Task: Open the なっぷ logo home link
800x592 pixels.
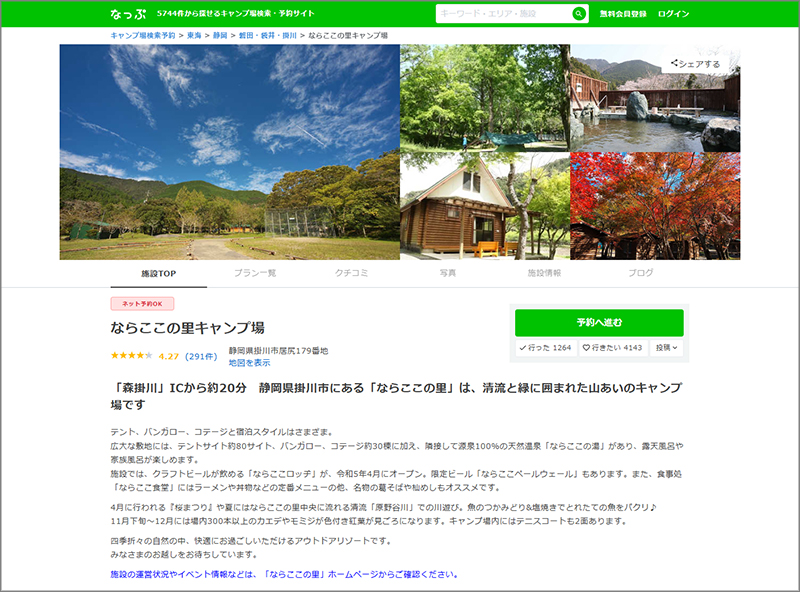Action: (x=128, y=14)
